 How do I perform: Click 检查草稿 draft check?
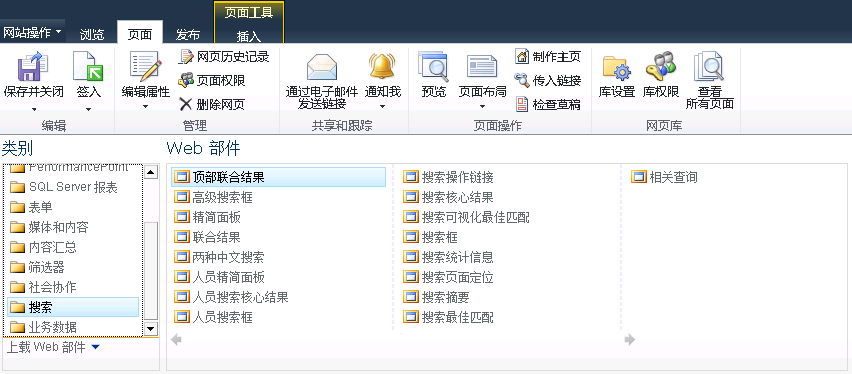pos(548,104)
